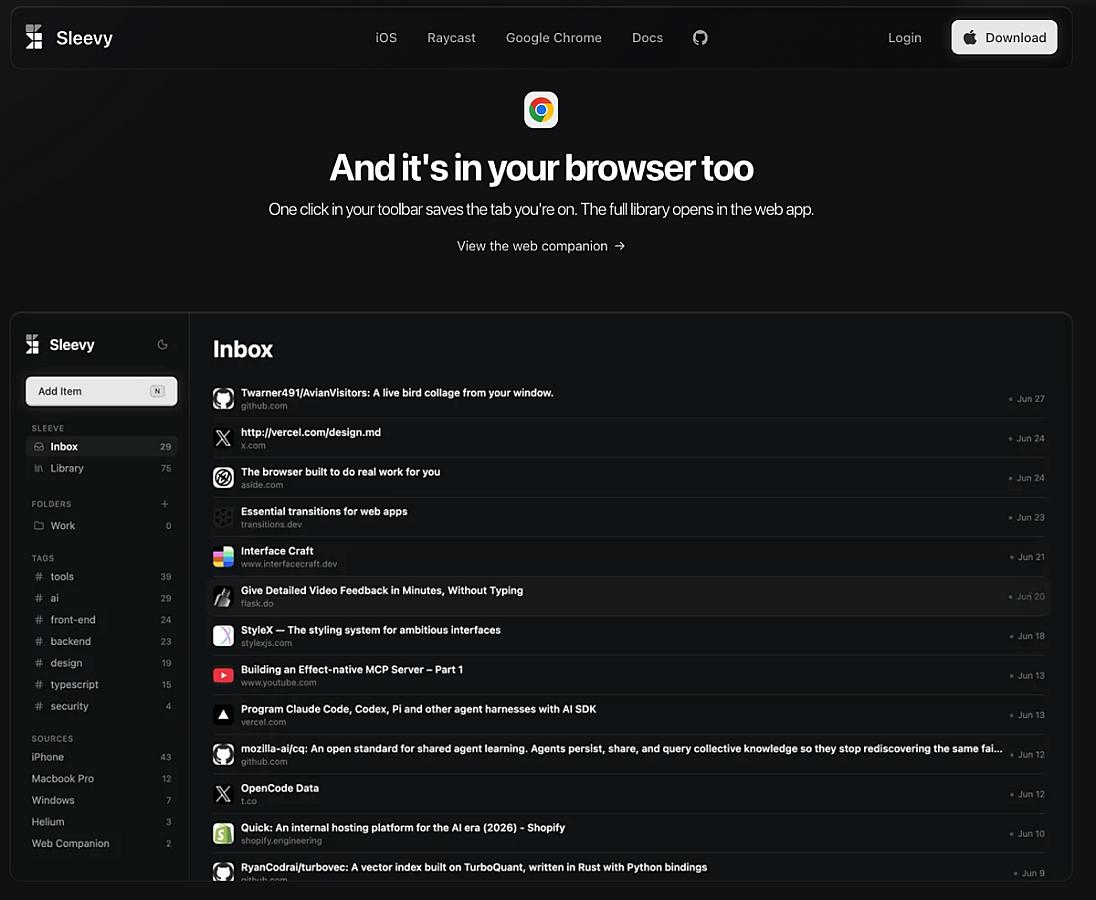Click Shopify icon beside Quick hosting item
Screen dimensions: 1096x900
click(x=223, y=834)
